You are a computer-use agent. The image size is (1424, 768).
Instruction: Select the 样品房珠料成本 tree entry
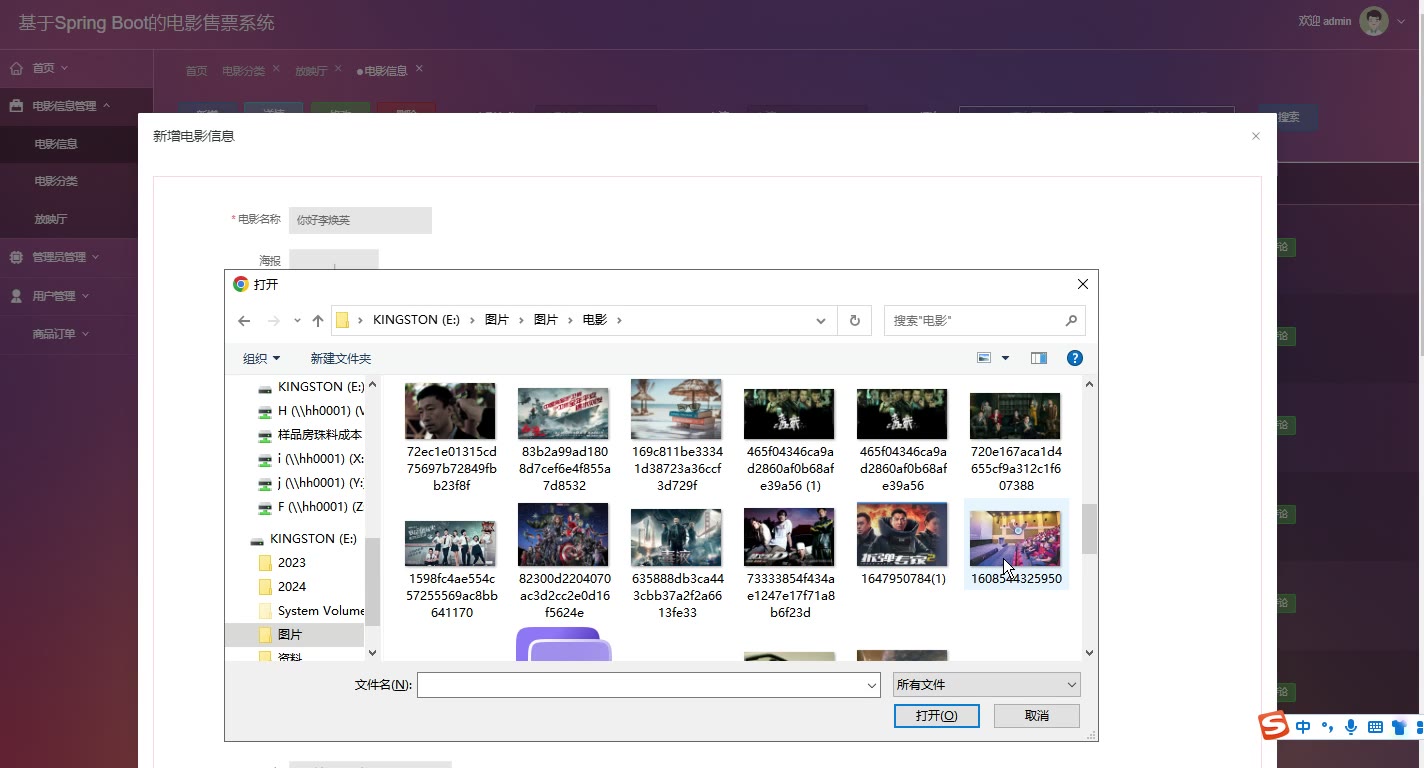tap(311, 435)
